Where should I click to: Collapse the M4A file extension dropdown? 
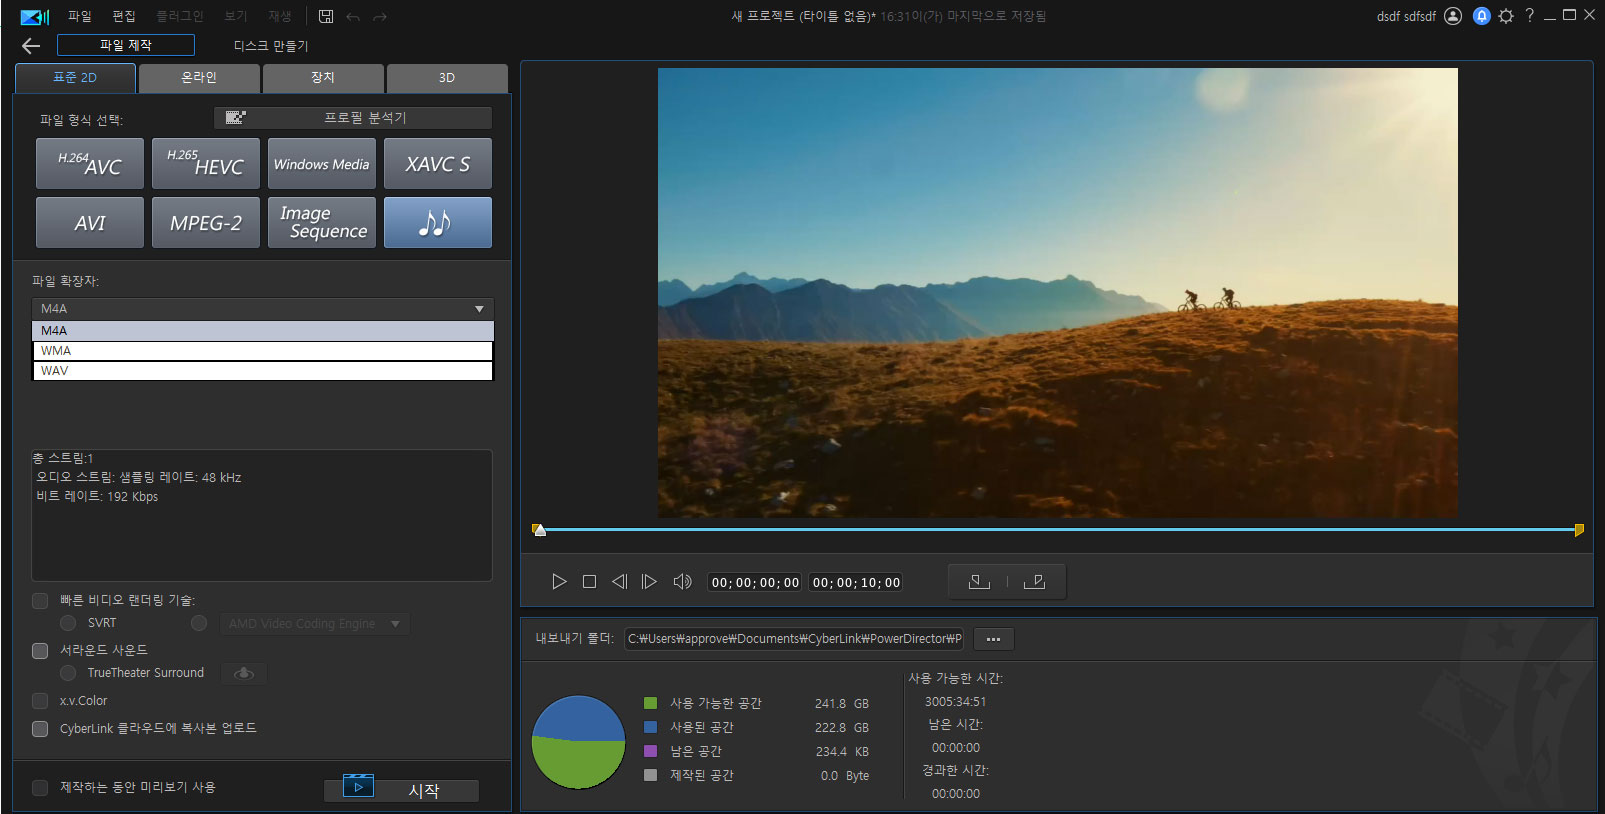point(479,309)
